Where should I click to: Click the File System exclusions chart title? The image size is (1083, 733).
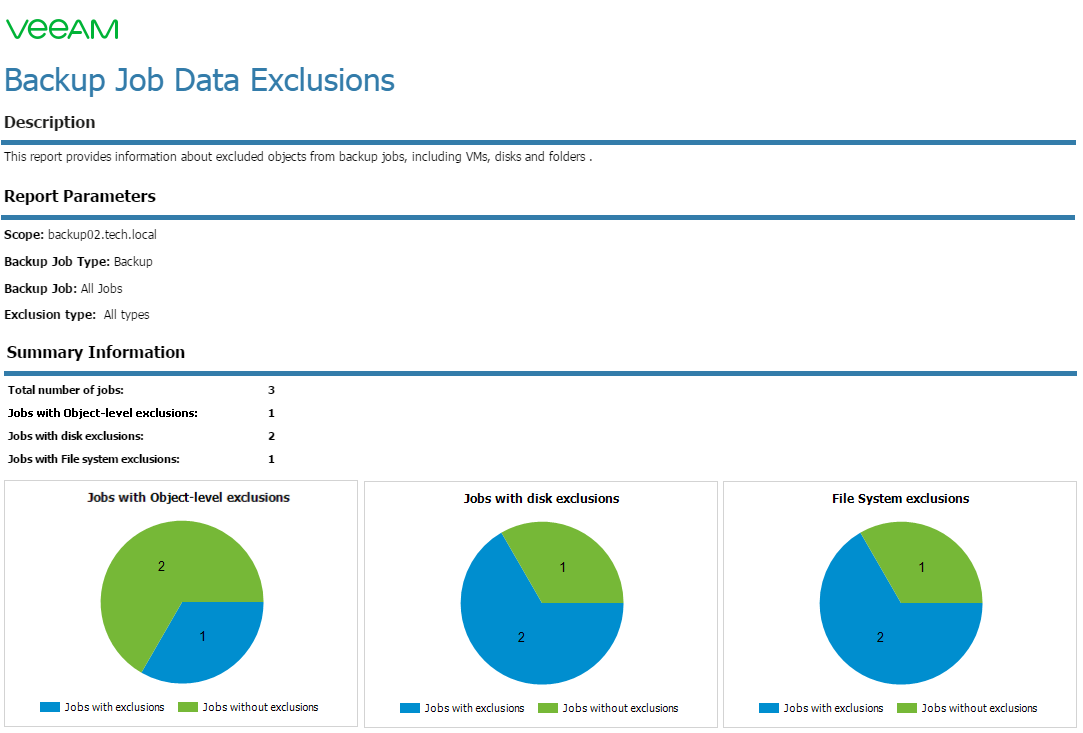(x=901, y=499)
